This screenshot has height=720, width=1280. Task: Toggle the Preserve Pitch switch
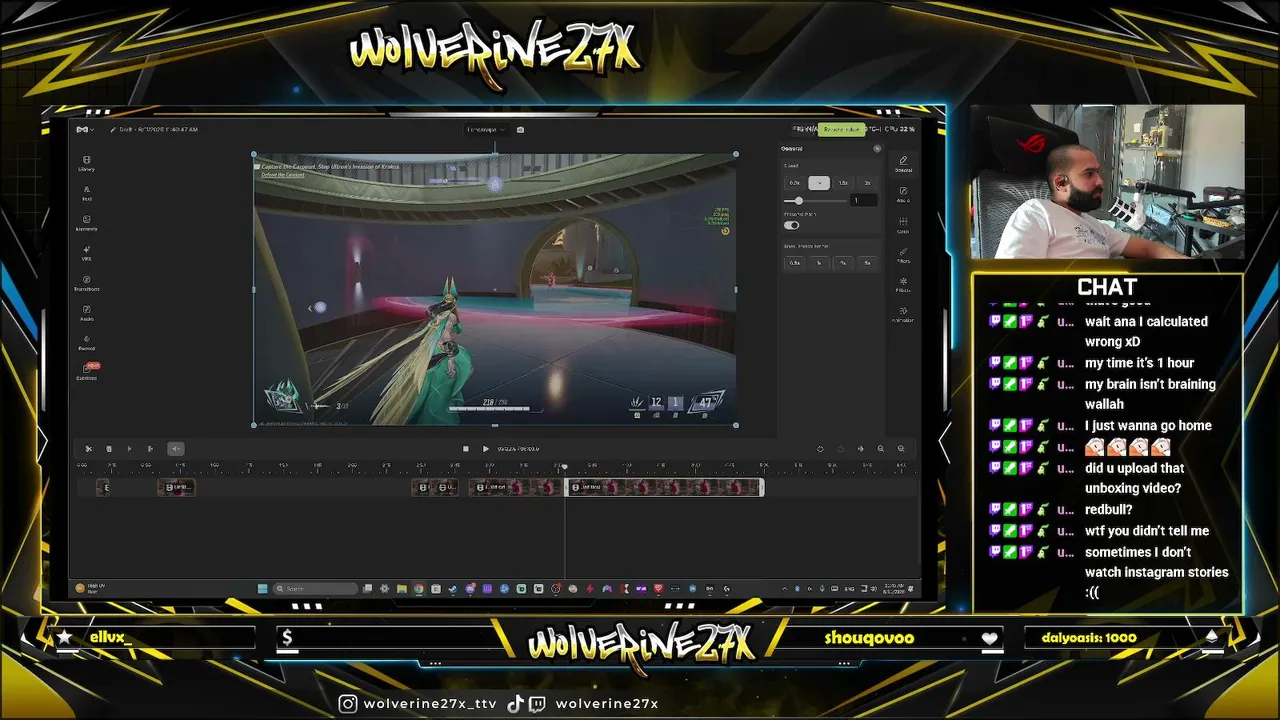(x=792, y=225)
